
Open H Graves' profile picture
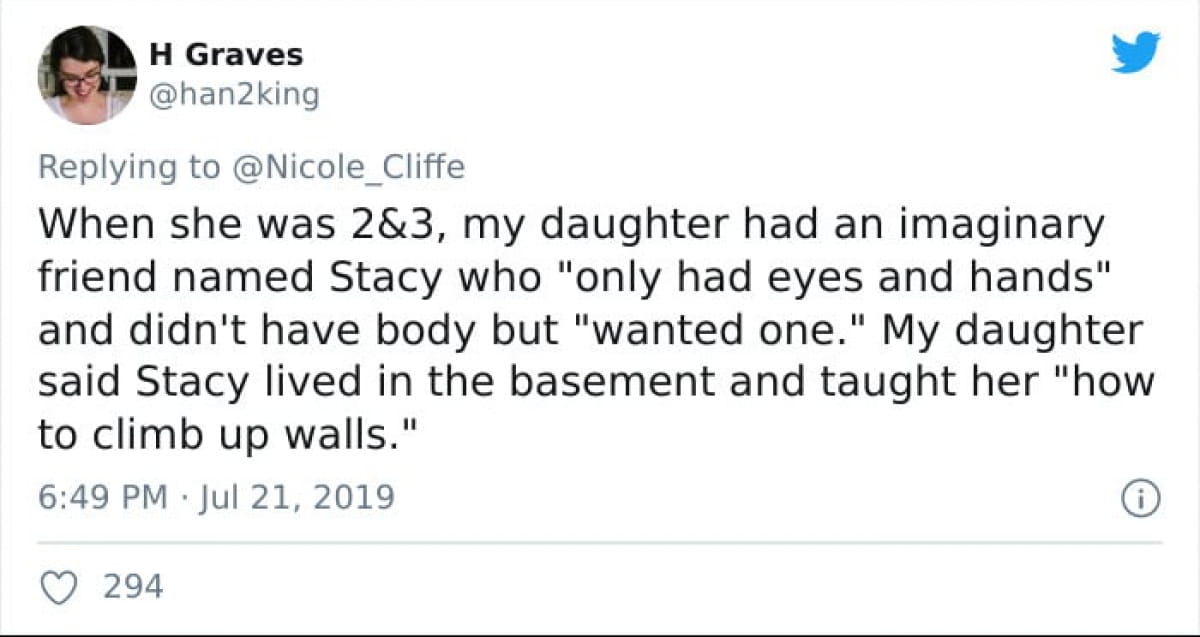pyautogui.click(x=87, y=75)
